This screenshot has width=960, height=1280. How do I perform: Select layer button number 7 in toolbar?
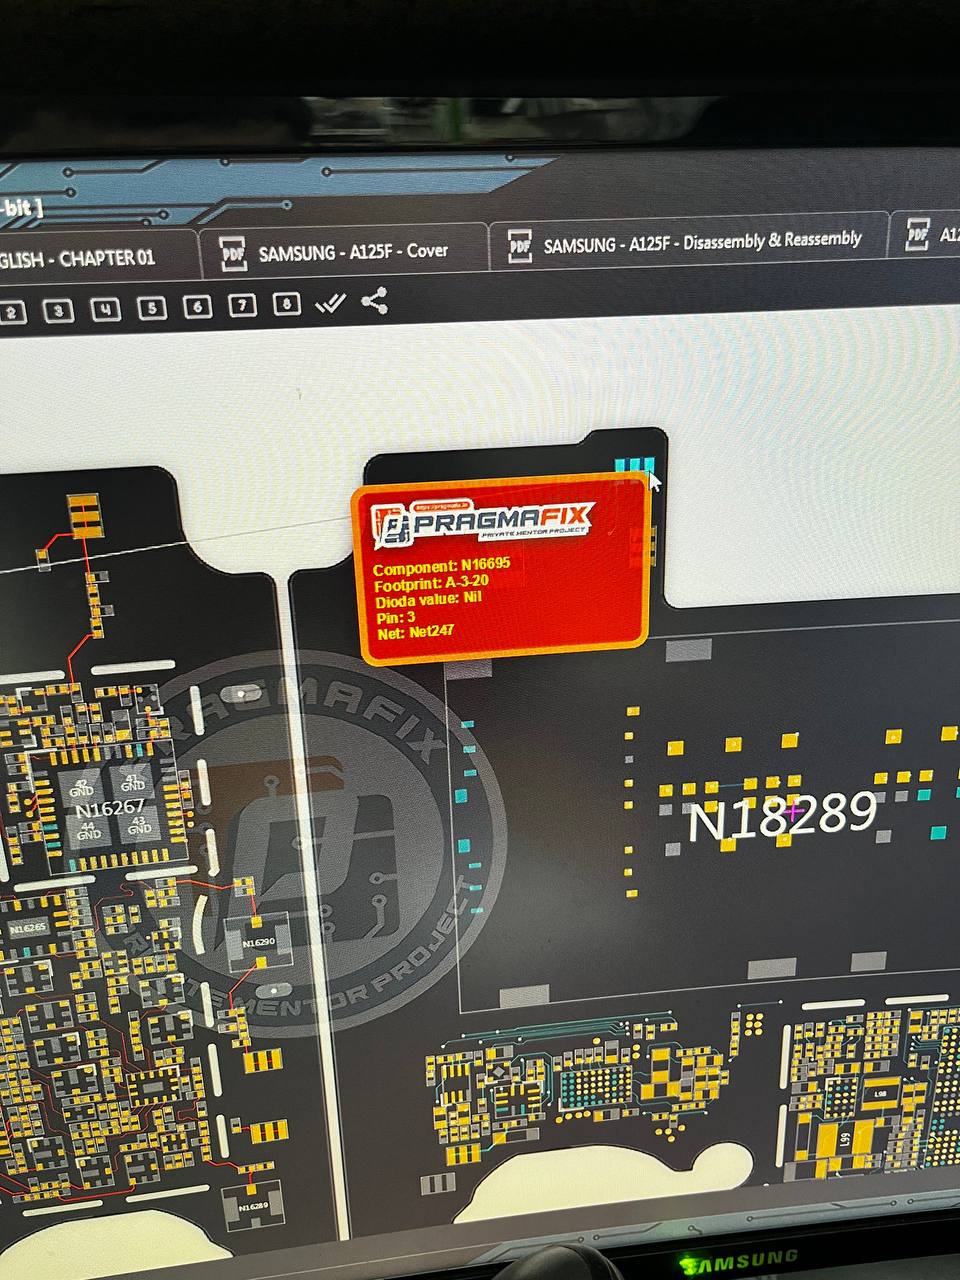pyautogui.click(x=242, y=305)
